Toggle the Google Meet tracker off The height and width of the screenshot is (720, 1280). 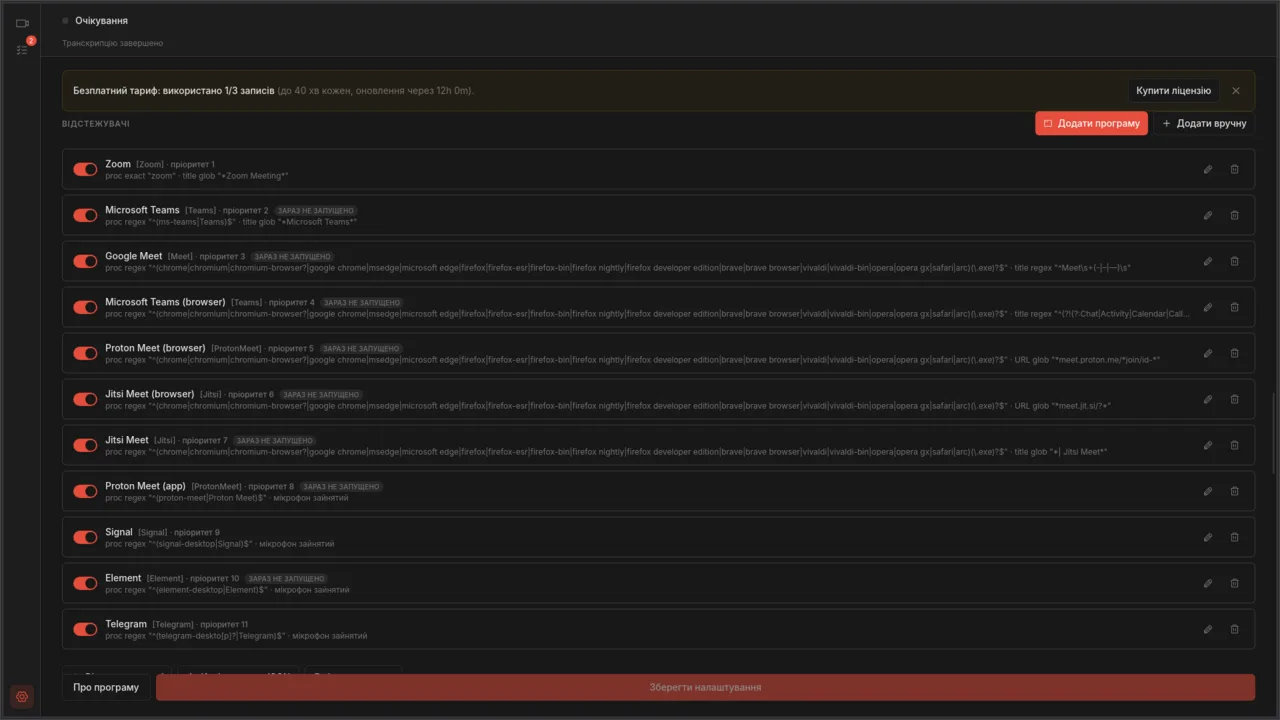point(85,261)
